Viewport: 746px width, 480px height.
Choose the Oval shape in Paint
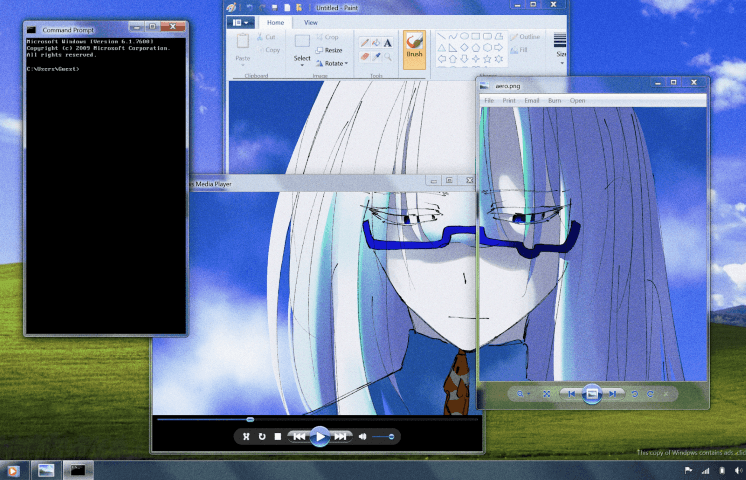(x=464, y=37)
